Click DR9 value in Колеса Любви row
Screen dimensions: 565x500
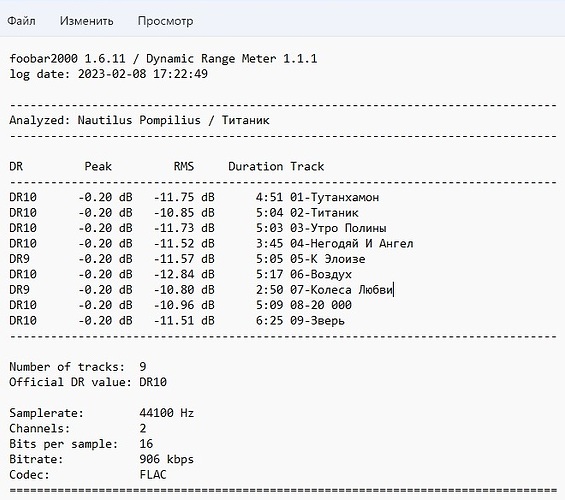click(19, 290)
